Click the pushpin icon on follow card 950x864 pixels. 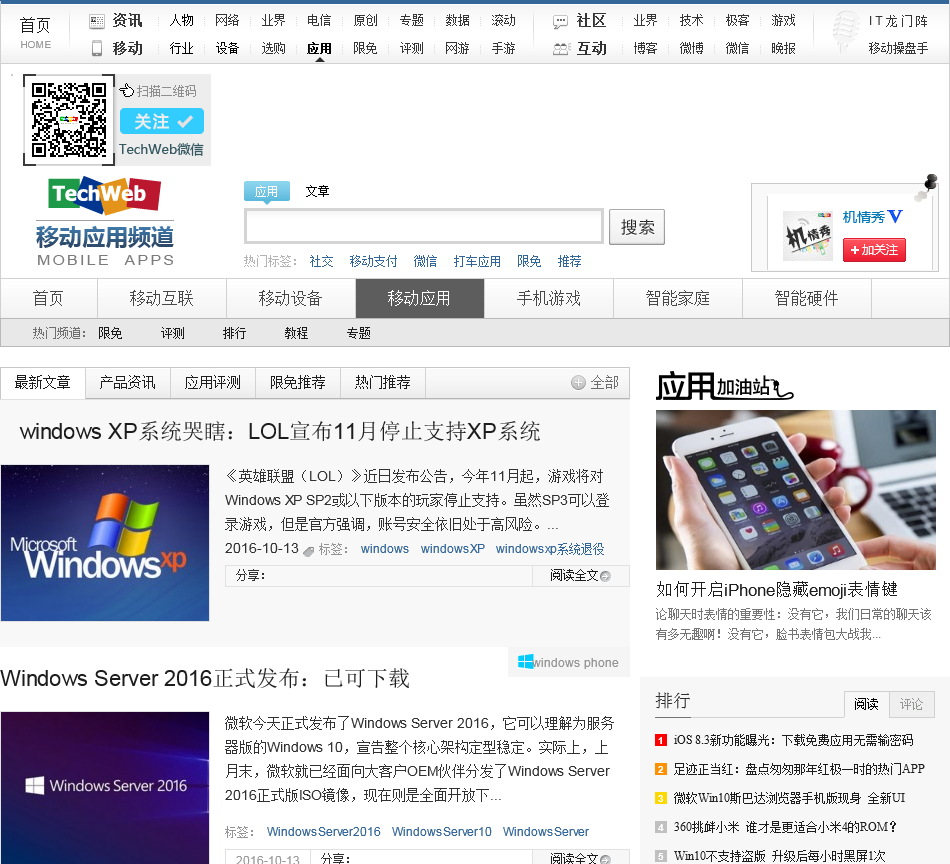[926, 187]
